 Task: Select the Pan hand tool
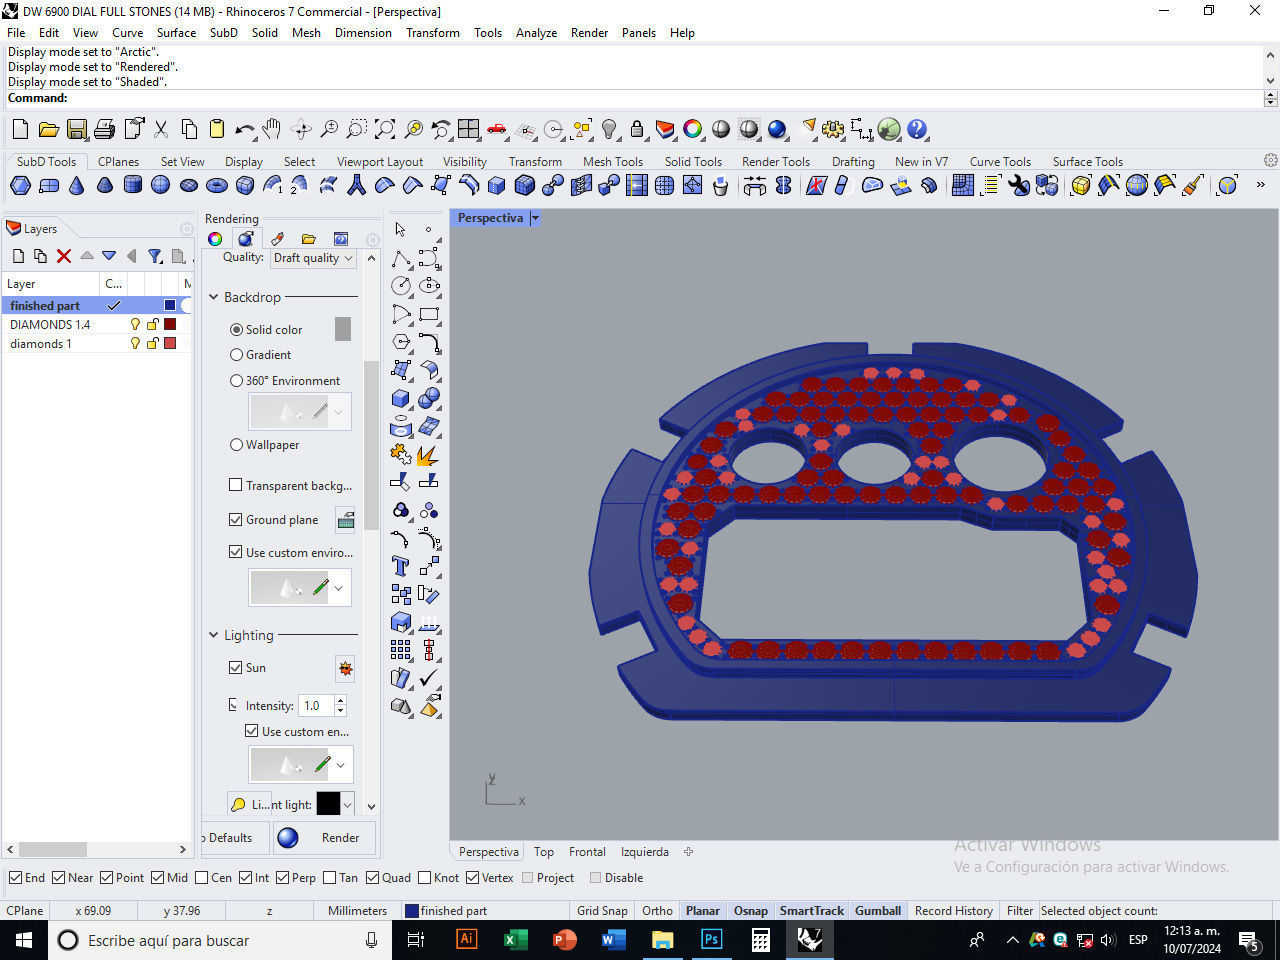pyautogui.click(x=271, y=129)
